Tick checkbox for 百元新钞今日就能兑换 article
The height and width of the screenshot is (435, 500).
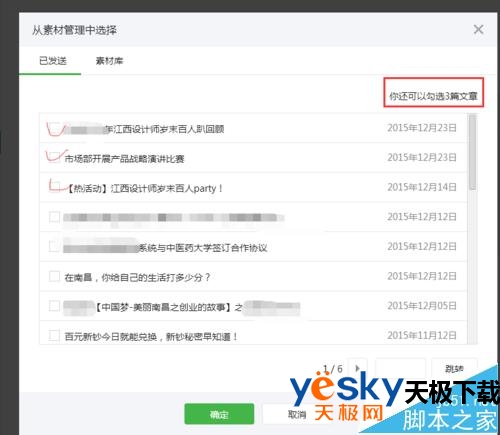pos(54,335)
